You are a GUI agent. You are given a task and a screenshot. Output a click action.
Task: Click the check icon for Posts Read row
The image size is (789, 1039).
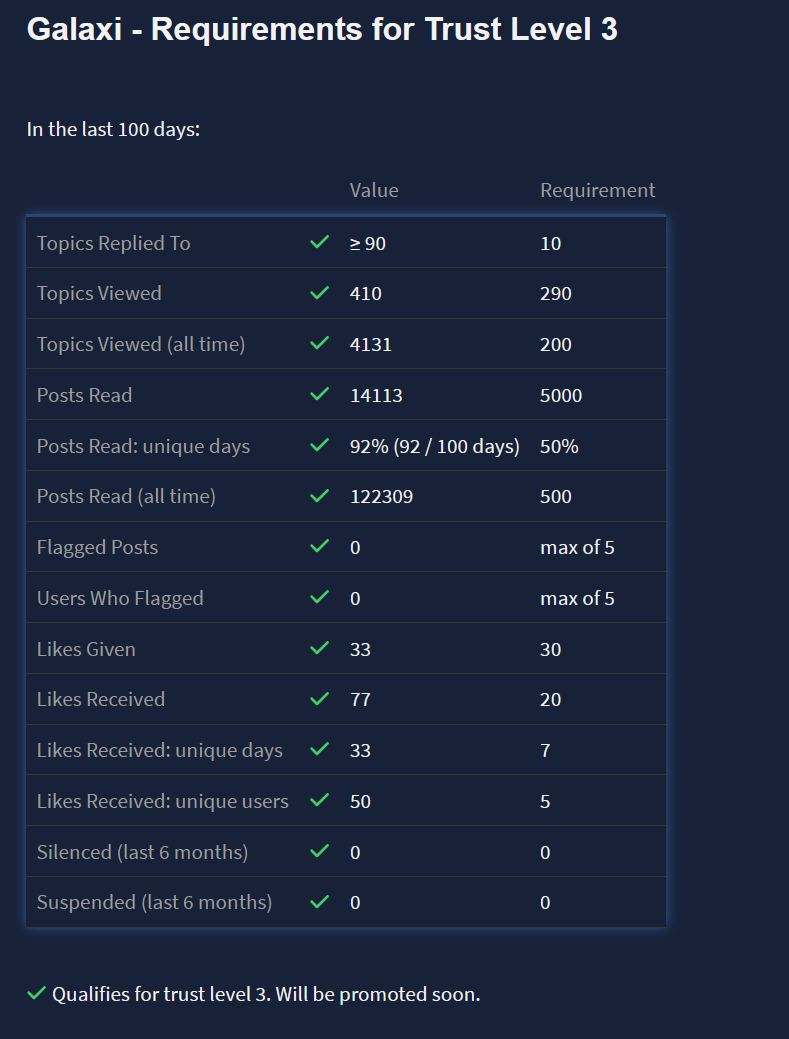tap(320, 394)
